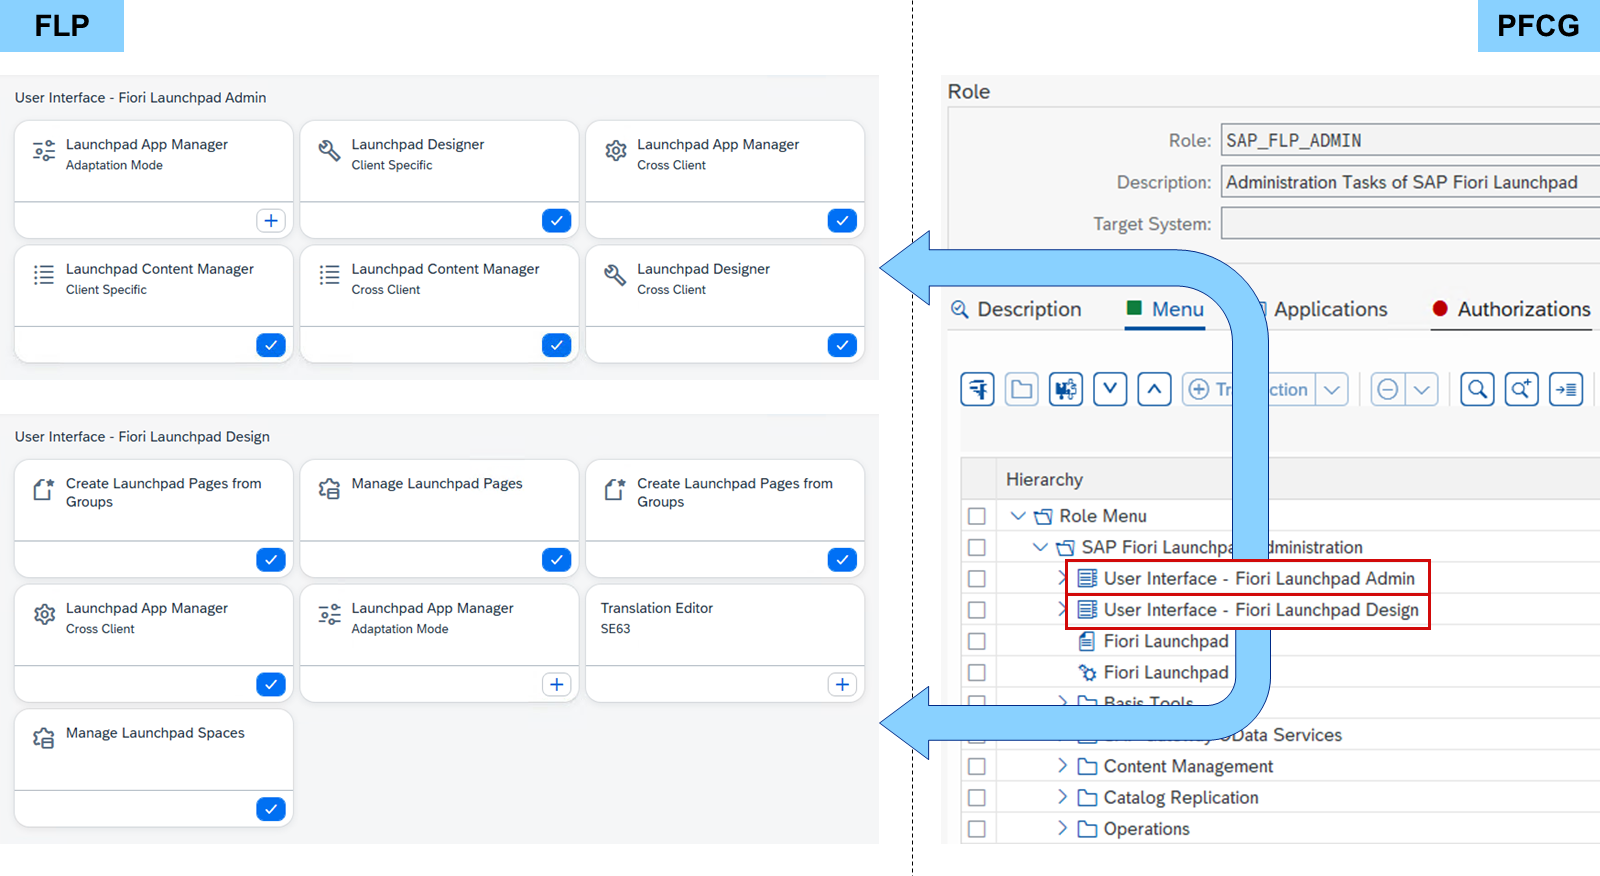Click the folder icon beside Content Management
This screenshot has width=1600, height=876.
pos(1087,766)
